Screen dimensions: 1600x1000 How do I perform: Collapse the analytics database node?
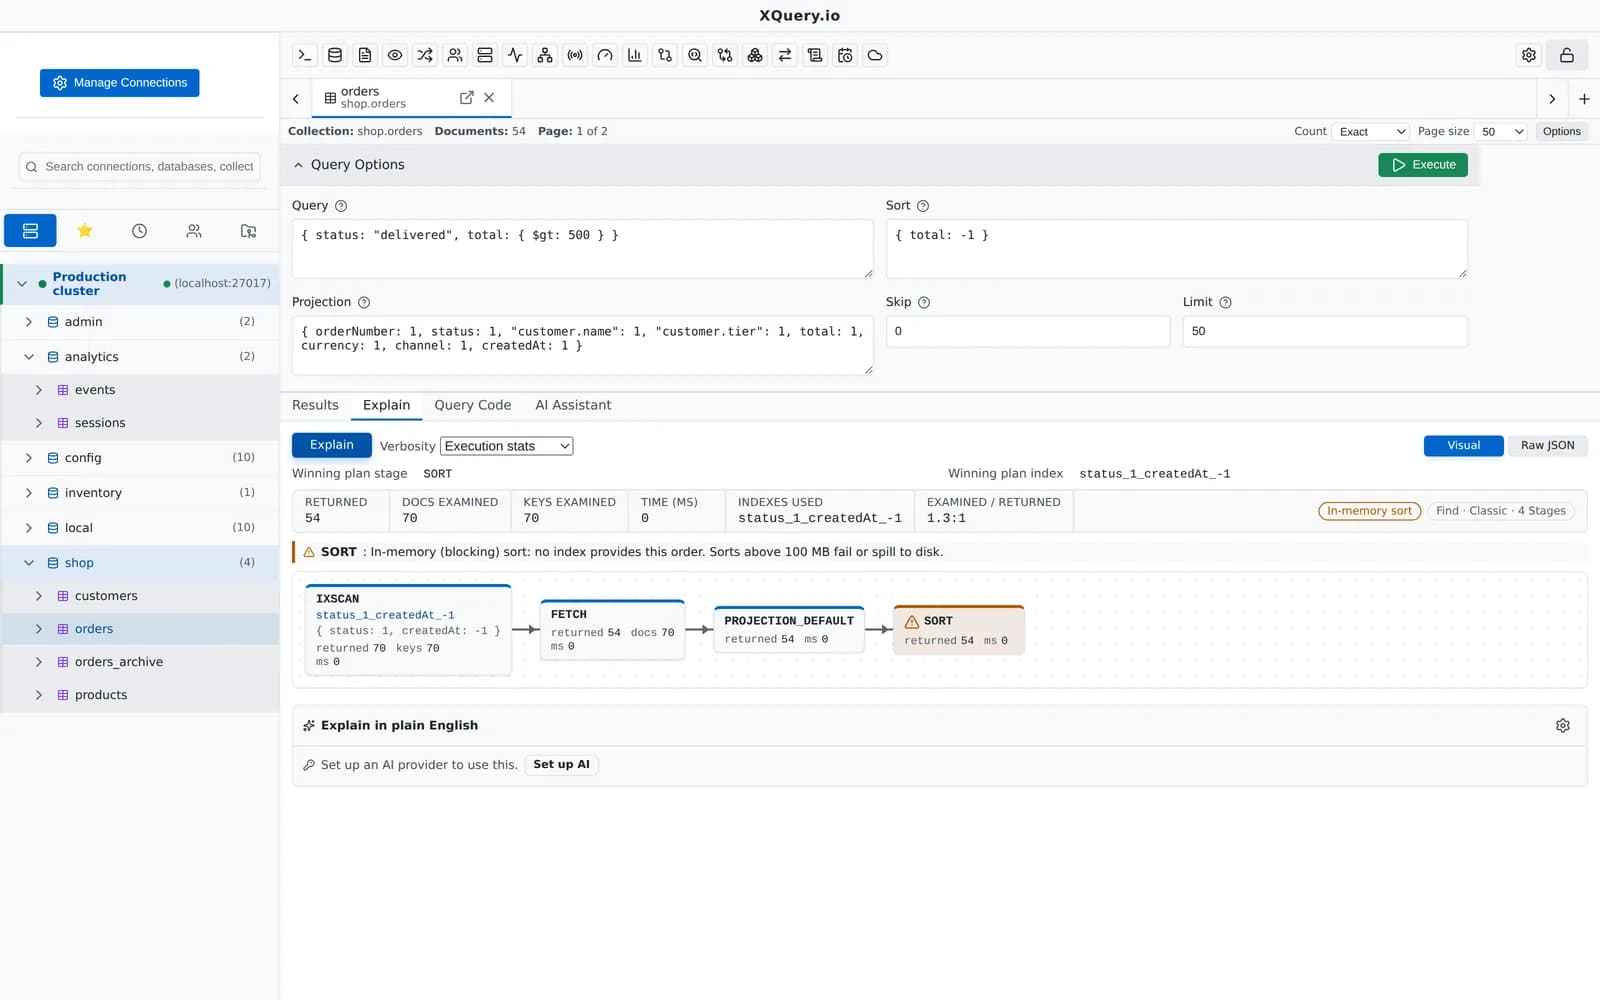click(x=29, y=356)
